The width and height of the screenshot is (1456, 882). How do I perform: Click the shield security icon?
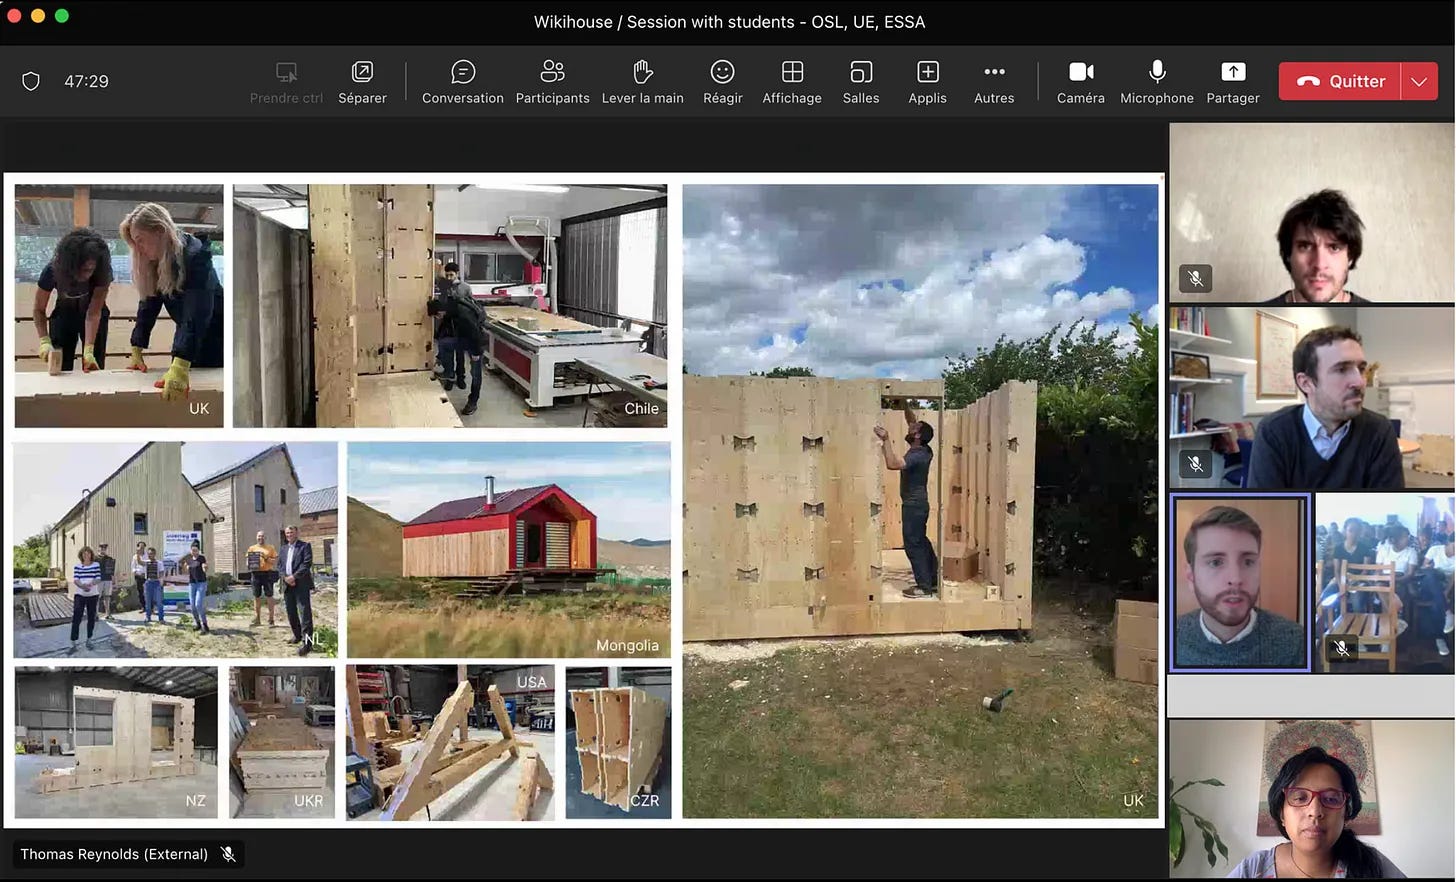pyautogui.click(x=31, y=81)
